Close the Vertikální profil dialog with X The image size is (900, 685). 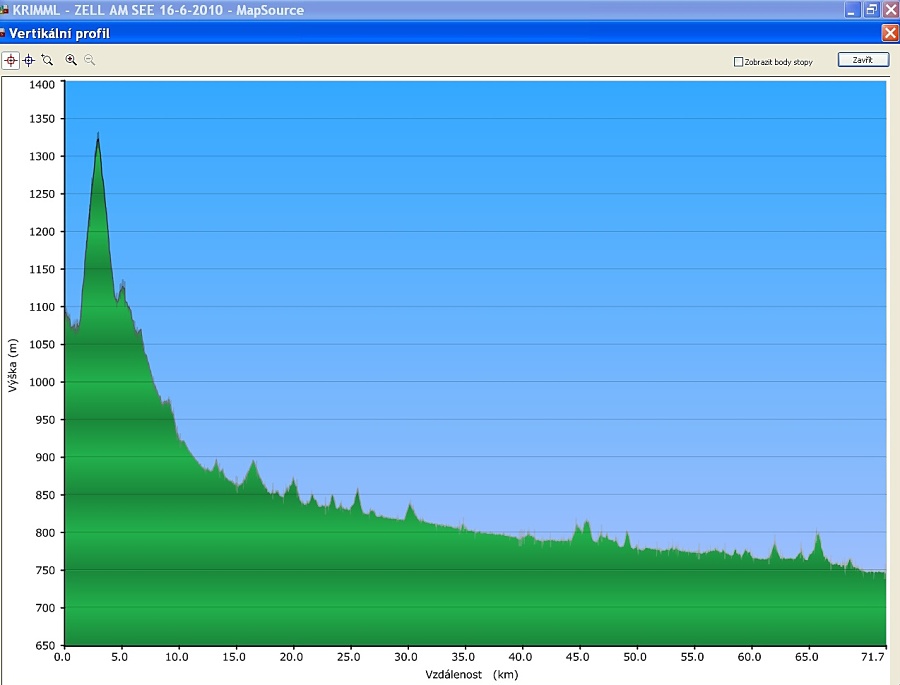889,33
